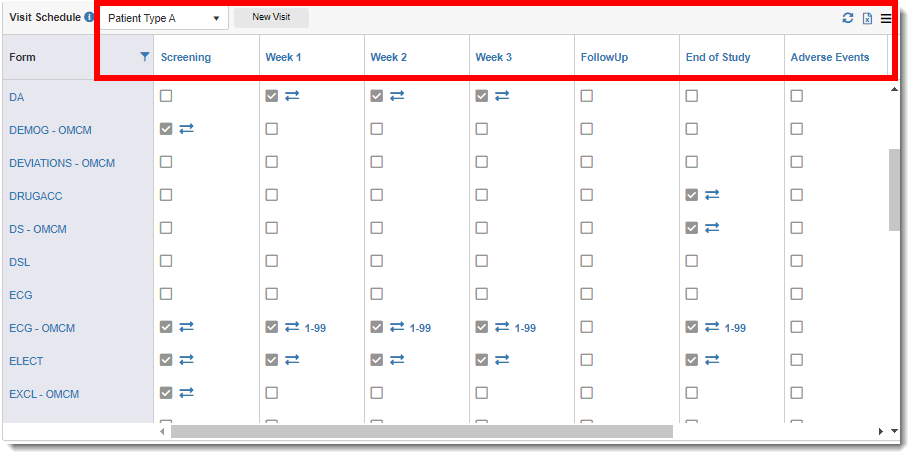Refresh the visit schedule grid
The width and height of the screenshot is (915, 459).
[x=848, y=18]
